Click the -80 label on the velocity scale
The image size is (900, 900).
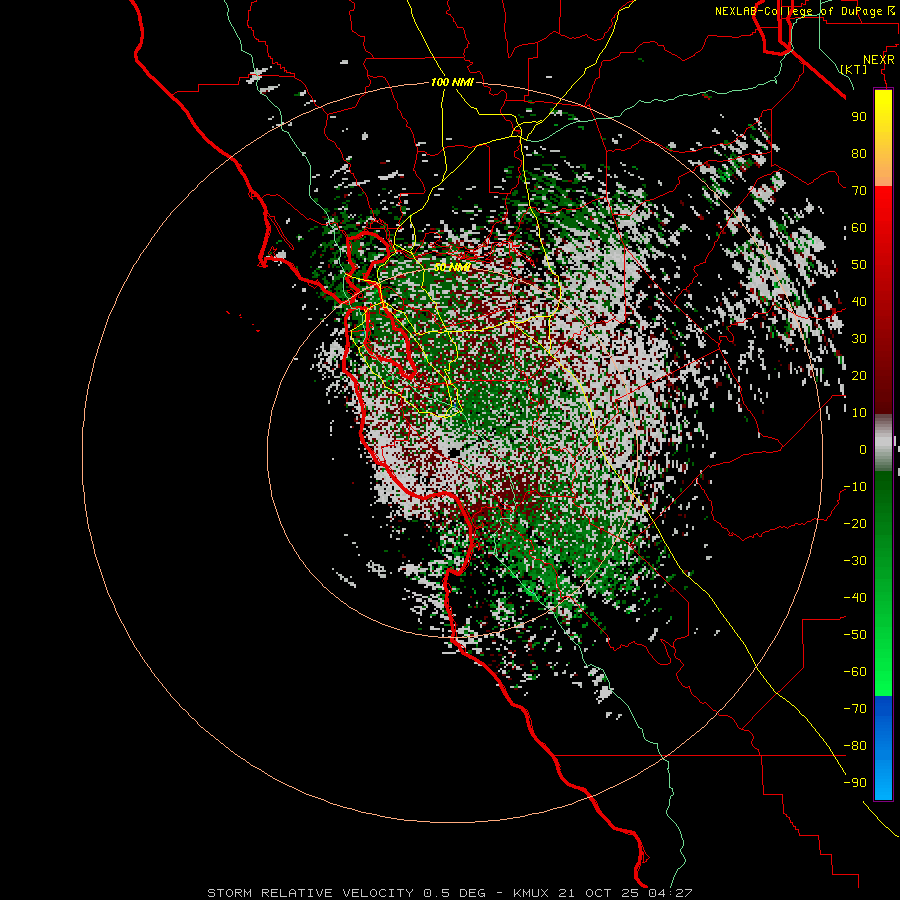point(855,746)
